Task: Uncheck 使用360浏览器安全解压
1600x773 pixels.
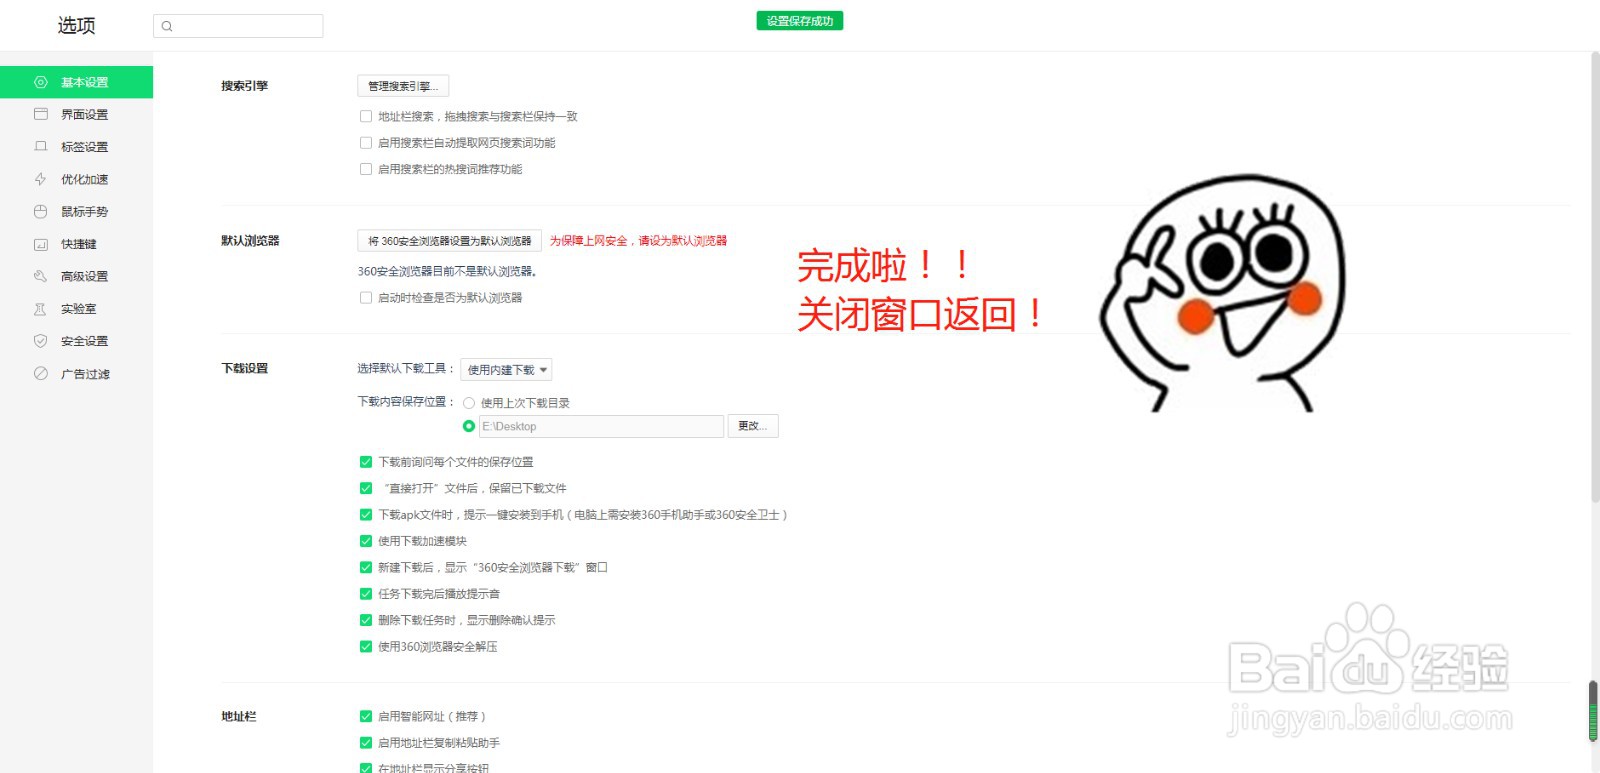Action: 366,647
